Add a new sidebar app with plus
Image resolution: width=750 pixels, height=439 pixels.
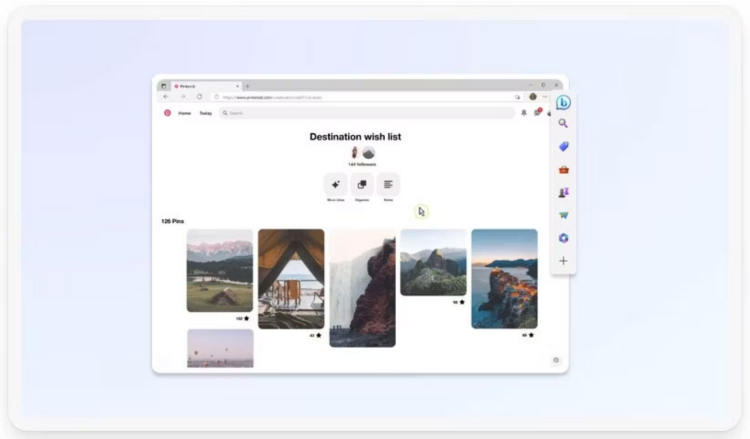tap(563, 261)
